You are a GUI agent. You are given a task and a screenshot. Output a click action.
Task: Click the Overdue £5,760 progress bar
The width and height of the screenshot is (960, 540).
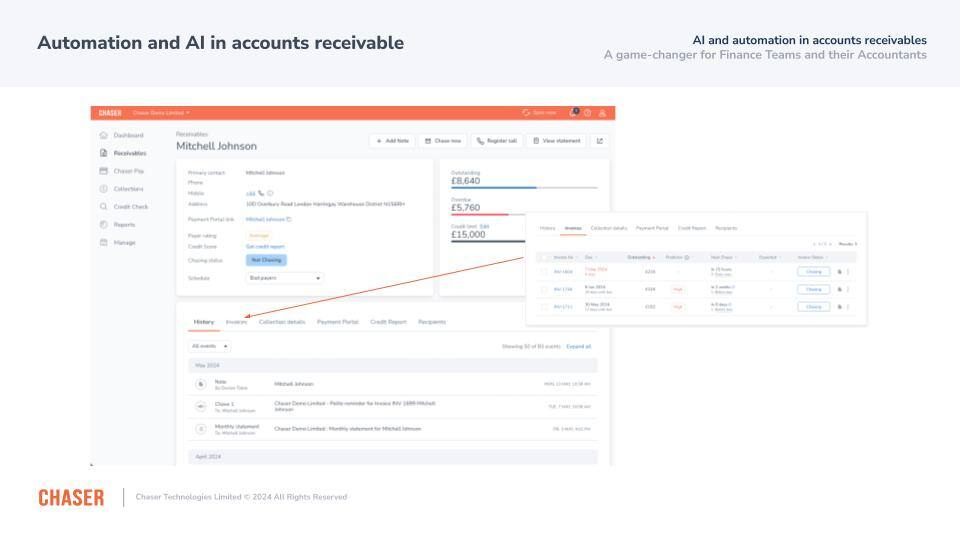[x=489, y=214]
